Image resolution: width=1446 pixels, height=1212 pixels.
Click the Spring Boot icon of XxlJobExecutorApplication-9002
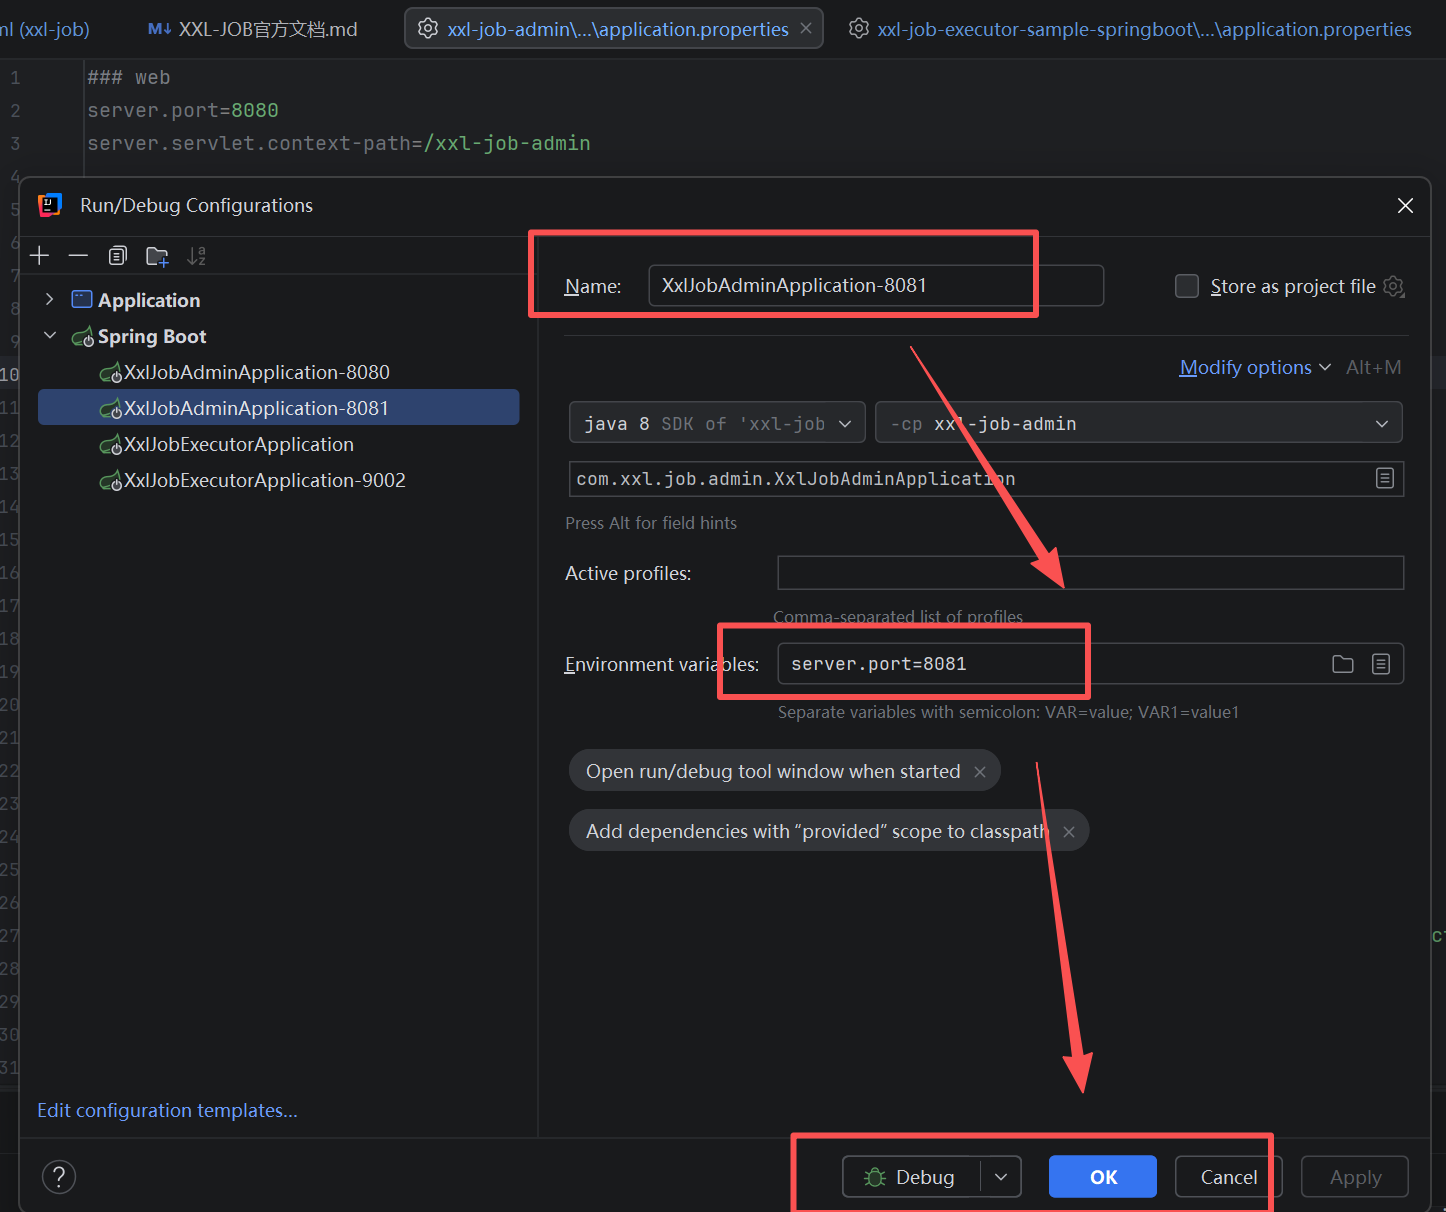[111, 482]
